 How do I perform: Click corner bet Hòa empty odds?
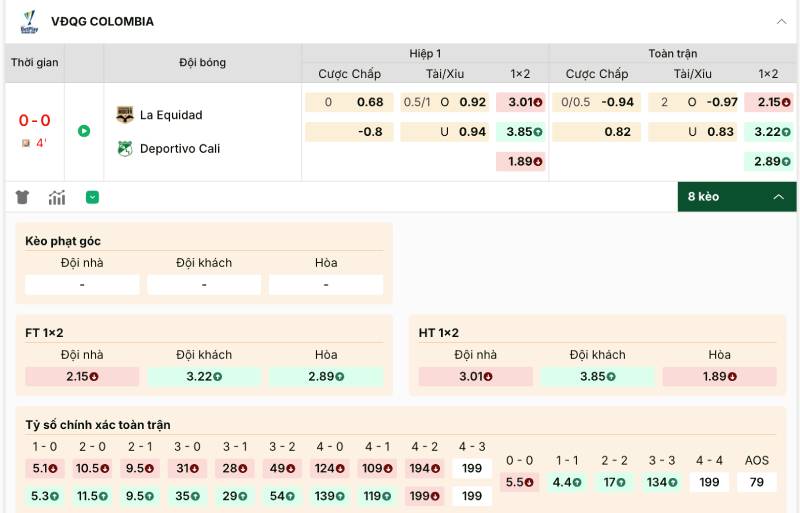point(326,285)
